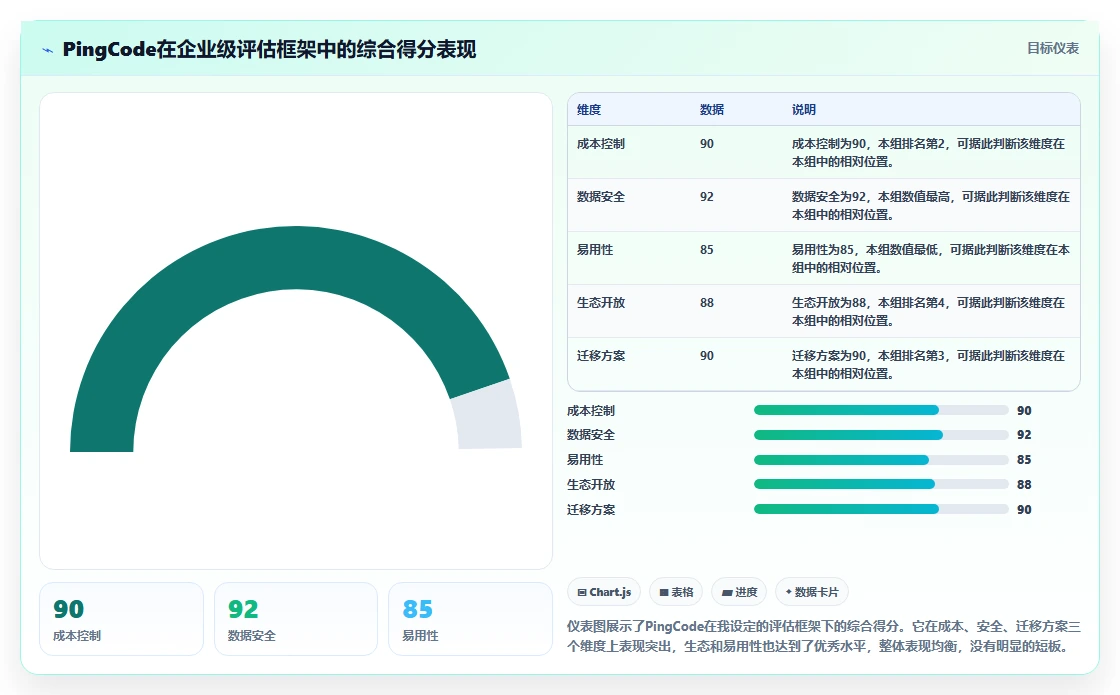Select the 85 易用性 stat card
The width and height of the screenshot is (1120, 695).
[470, 619]
